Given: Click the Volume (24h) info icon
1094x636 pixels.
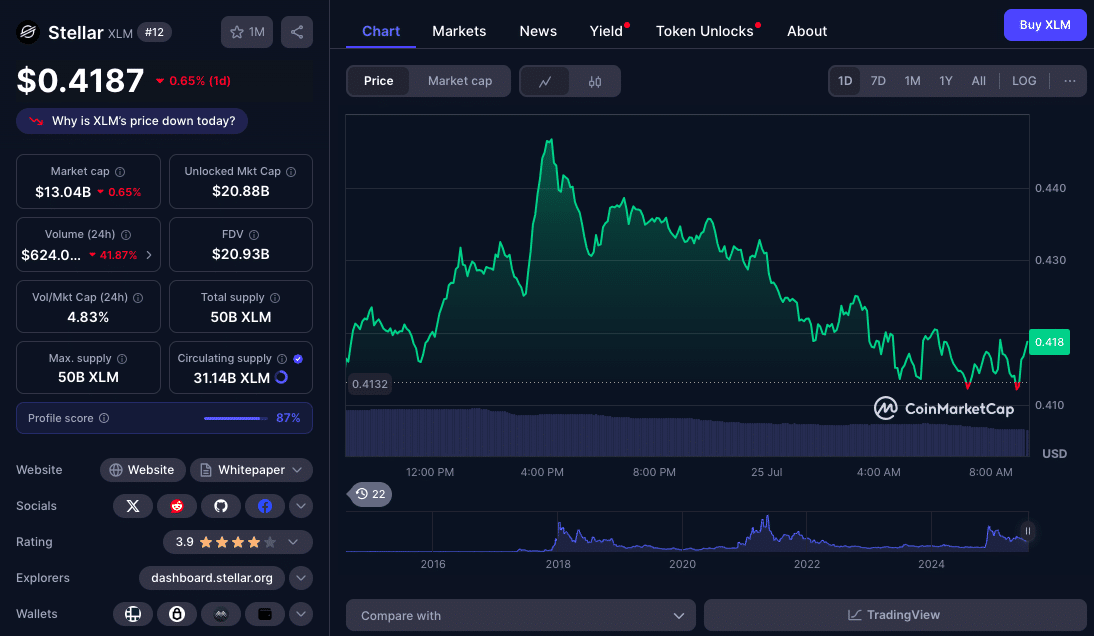Looking at the screenshot, I should (x=126, y=235).
